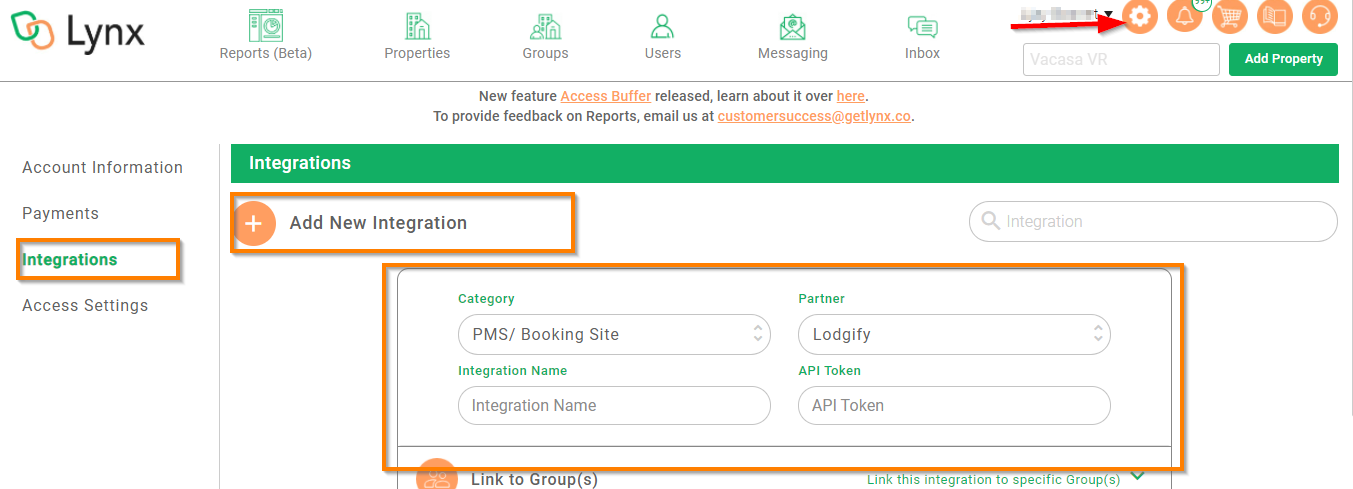The width and height of the screenshot is (1353, 489).
Task: Click the orange plus add icon
Action: tap(254, 223)
